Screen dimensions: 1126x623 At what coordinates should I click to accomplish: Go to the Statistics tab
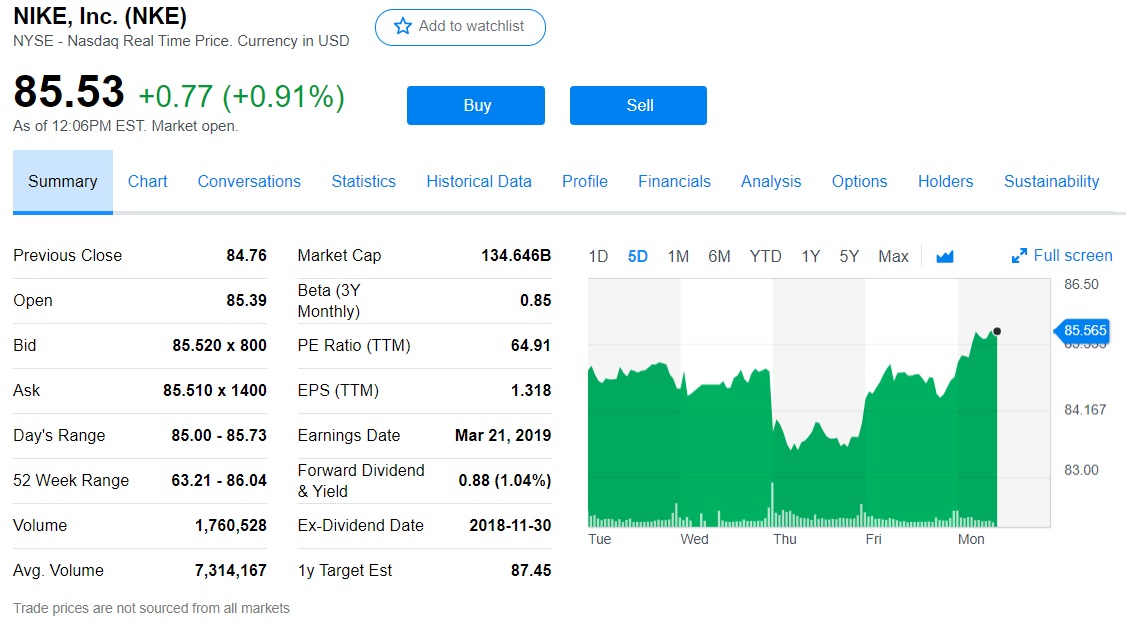[x=363, y=182]
